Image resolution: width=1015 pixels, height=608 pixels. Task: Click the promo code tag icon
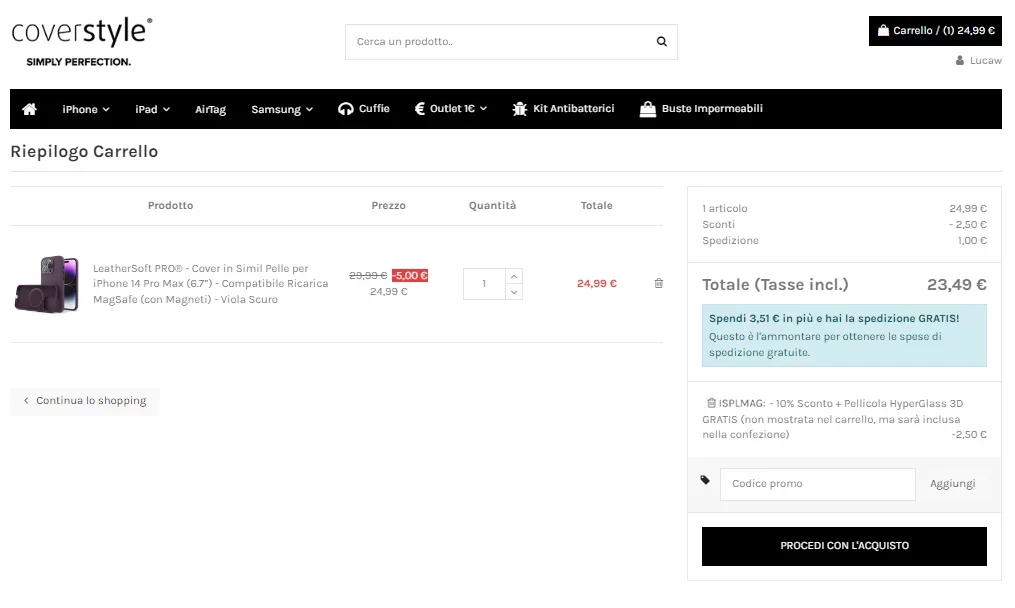pyautogui.click(x=705, y=480)
